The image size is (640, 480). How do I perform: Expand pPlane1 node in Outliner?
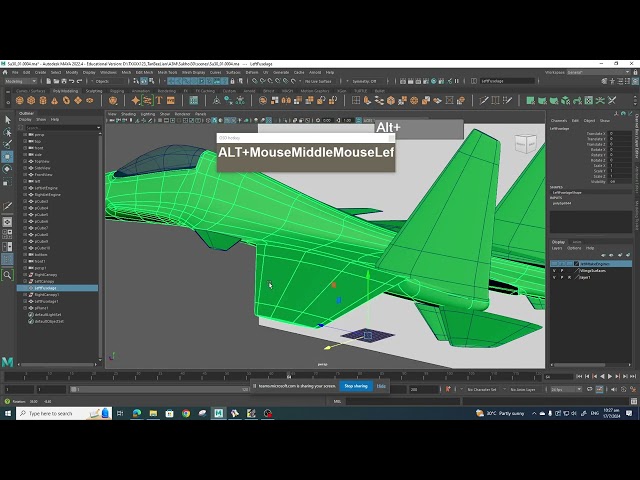tap(25, 308)
